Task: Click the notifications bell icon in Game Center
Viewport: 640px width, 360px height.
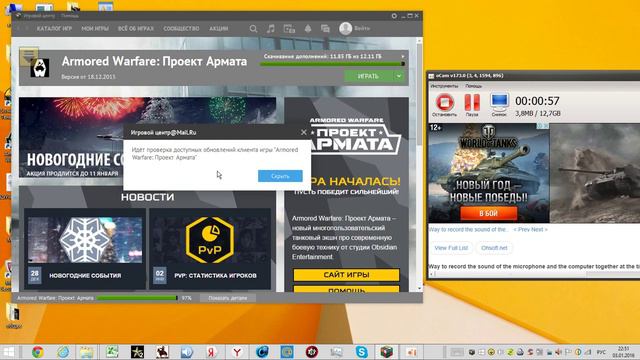Action: (x=308, y=29)
